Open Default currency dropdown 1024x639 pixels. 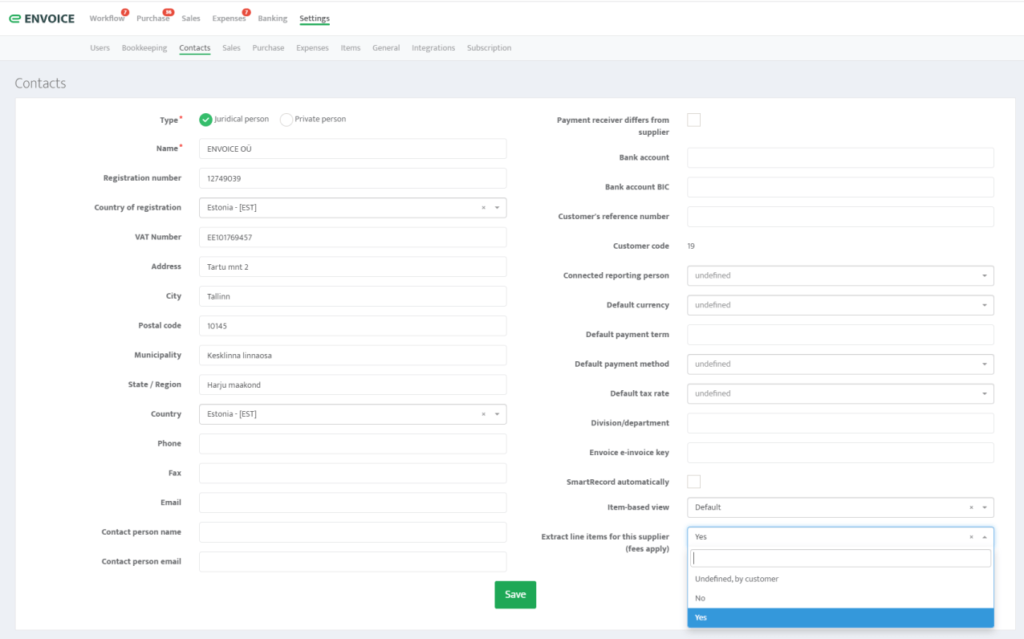[x=840, y=305]
